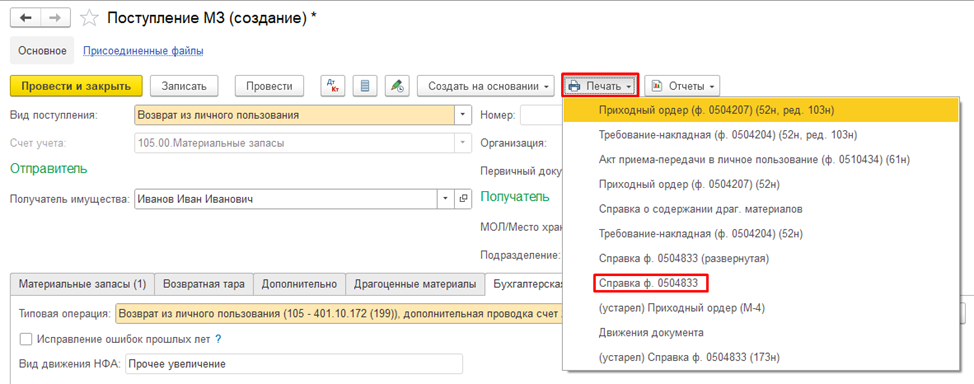974x384 pixels.
Task: Expand the Вид поступления dropdown
Action: pyautogui.click(x=463, y=115)
